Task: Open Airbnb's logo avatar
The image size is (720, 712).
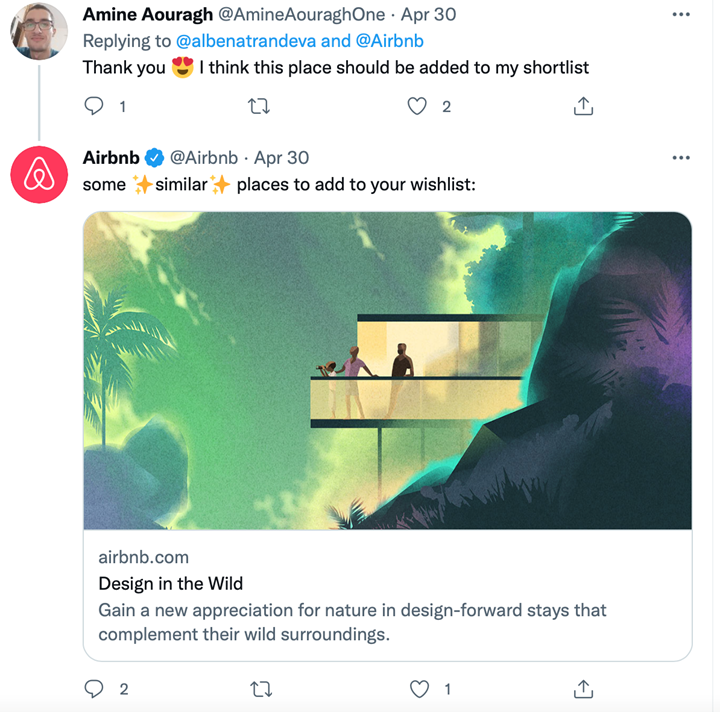Action: [38, 174]
